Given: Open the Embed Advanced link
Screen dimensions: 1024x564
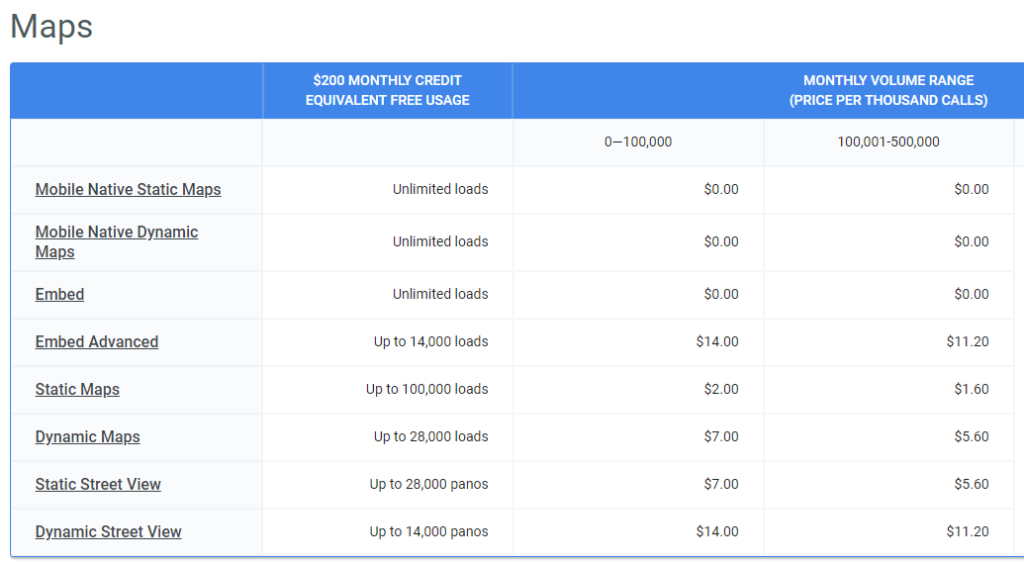Looking at the screenshot, I should [97, 342].
